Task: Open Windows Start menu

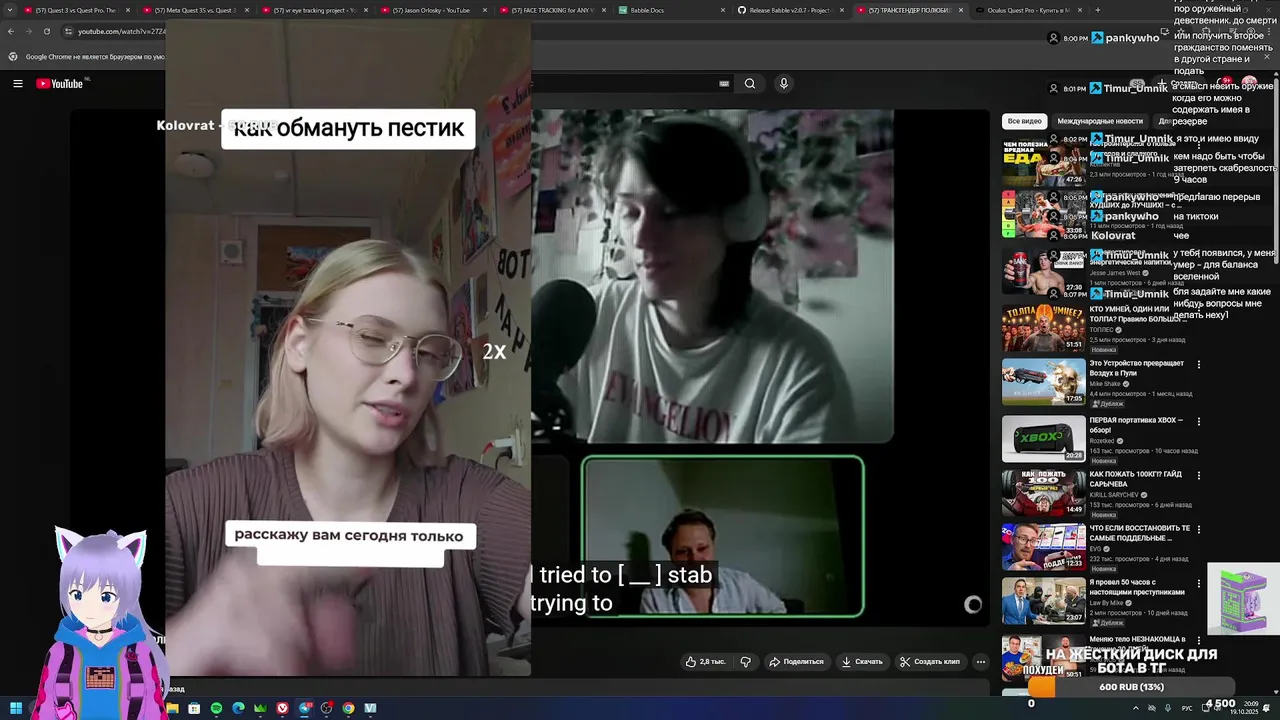Action: click(x=16, y=708)
